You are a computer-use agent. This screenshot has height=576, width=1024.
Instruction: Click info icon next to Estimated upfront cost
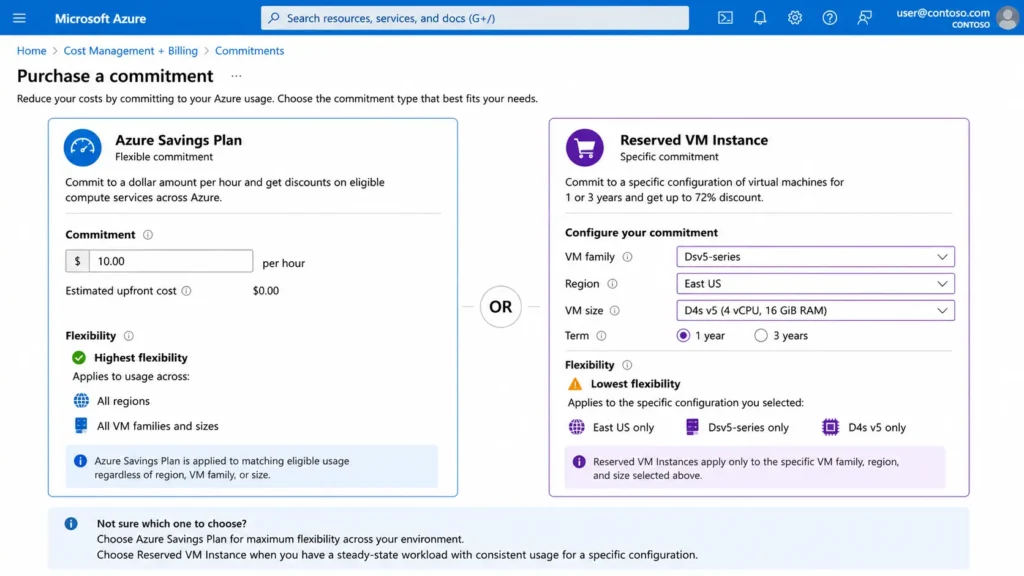[x=186, y=291]
